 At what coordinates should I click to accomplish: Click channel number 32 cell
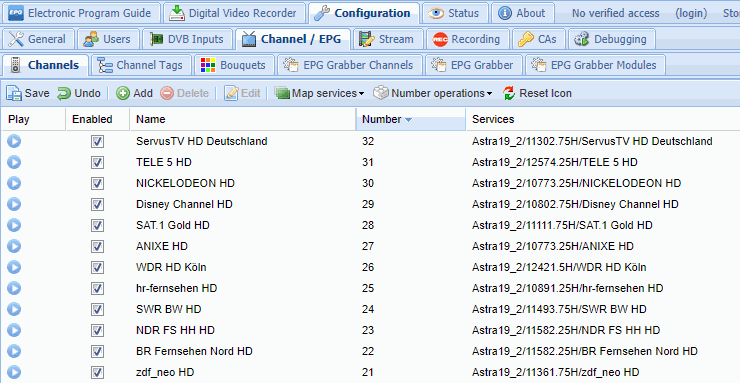click(368, 141)
